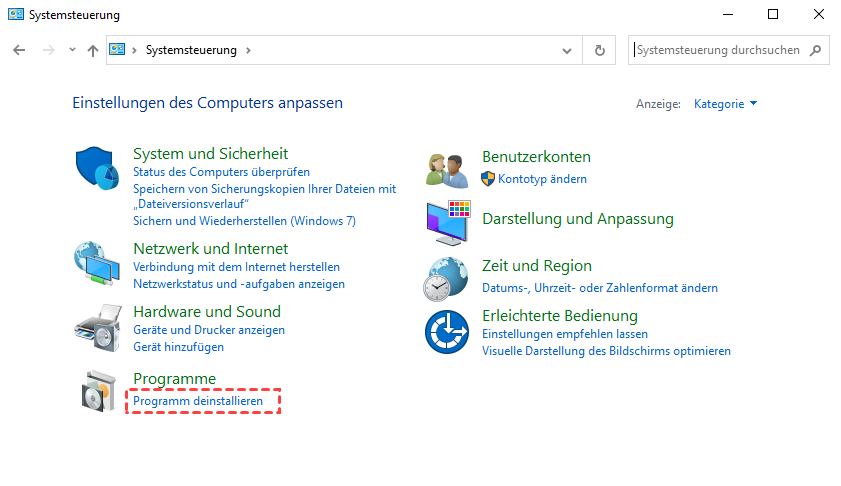Go up one folder level arrow
This screenshot has height=486, width=841.
pyautogui.click(x=93, y=50)
